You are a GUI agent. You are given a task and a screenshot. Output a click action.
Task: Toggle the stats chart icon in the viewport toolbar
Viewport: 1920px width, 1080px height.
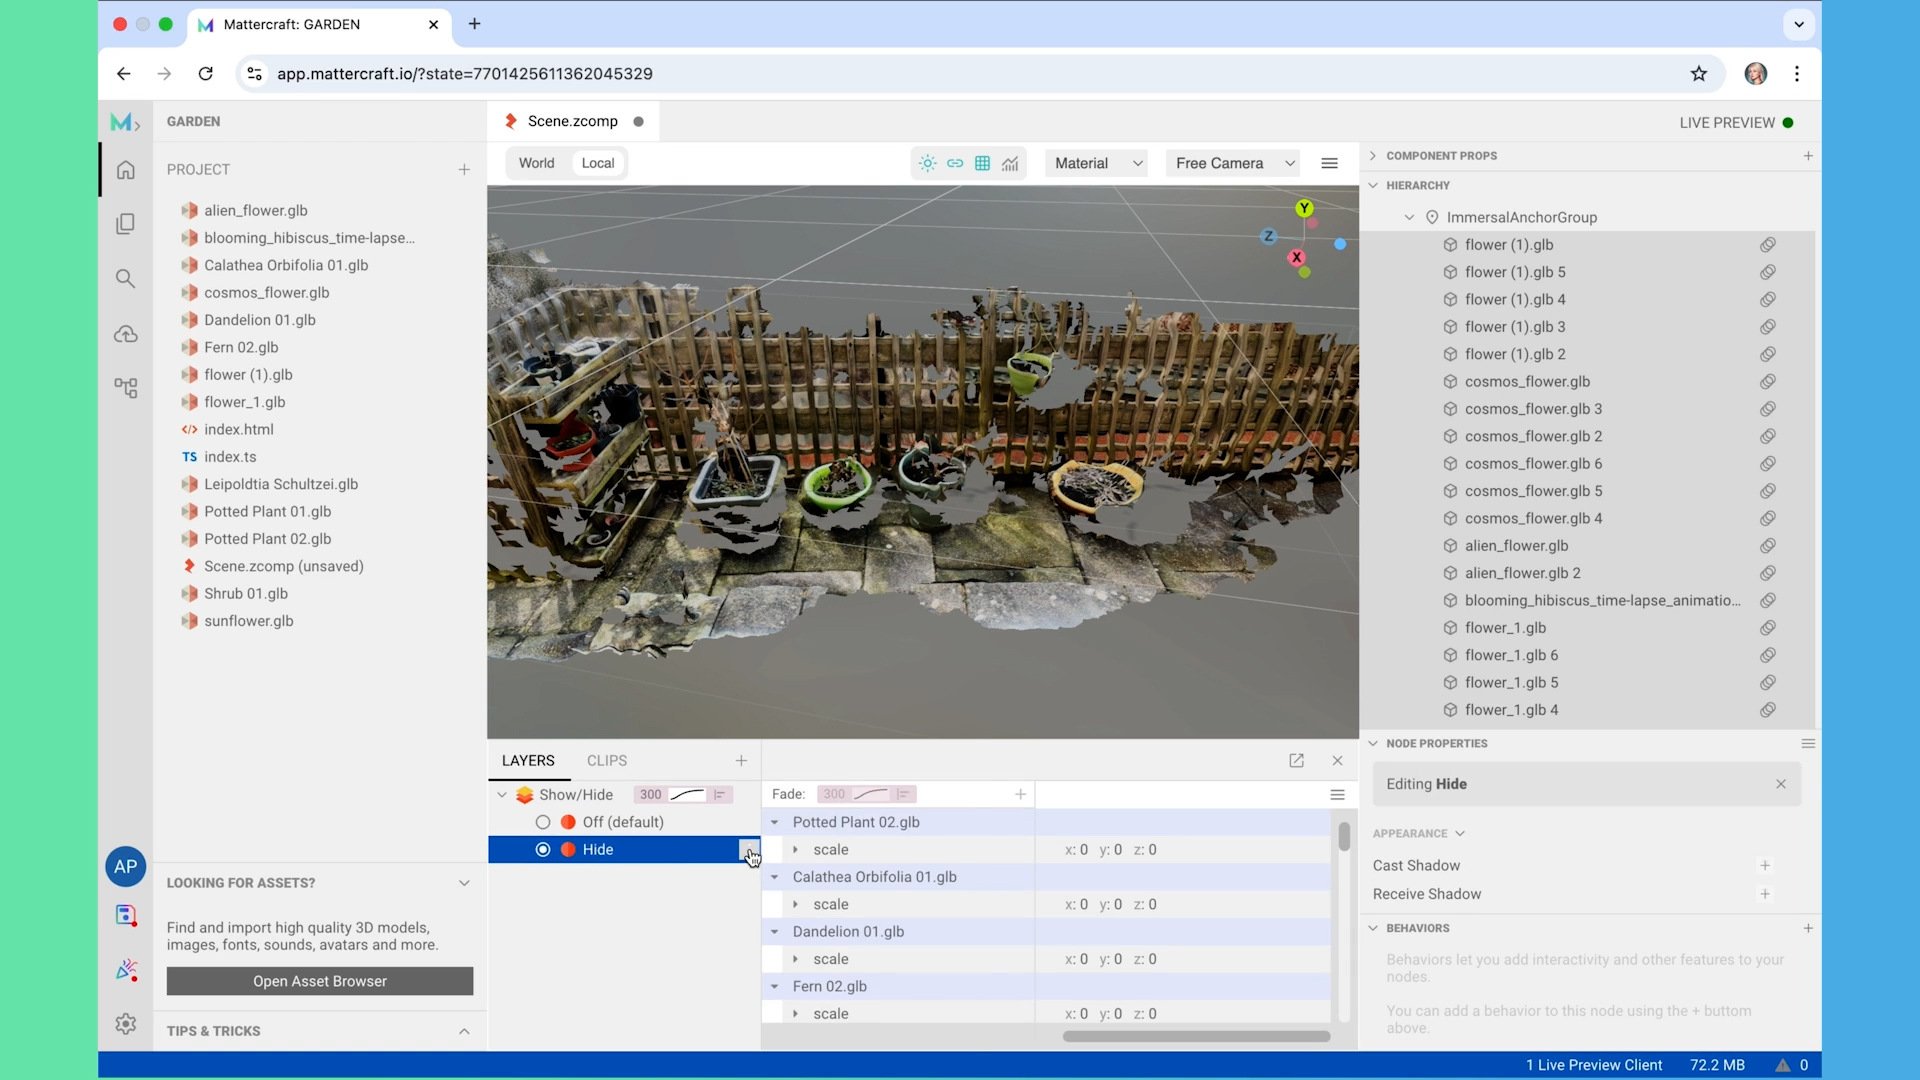1010,163
